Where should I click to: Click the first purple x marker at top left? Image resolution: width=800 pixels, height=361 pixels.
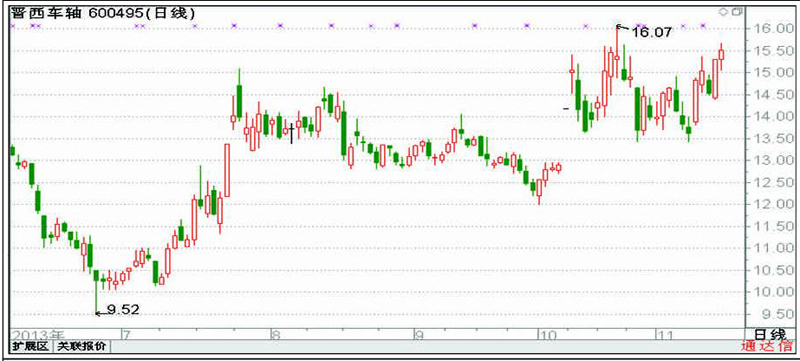[14, 25]
